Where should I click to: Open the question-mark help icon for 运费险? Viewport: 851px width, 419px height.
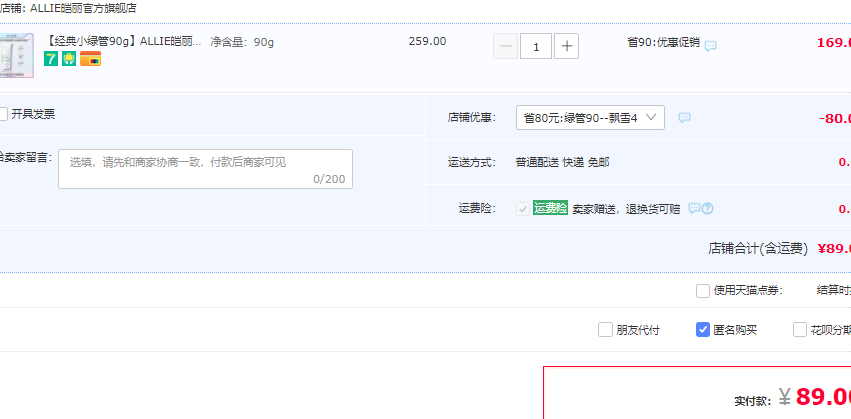(707, 208)
